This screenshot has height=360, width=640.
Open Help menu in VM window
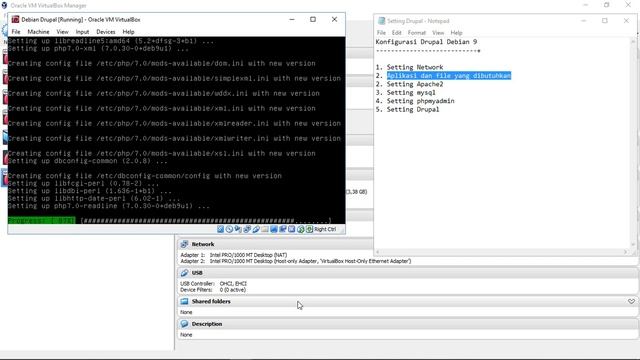coord(129,31)
